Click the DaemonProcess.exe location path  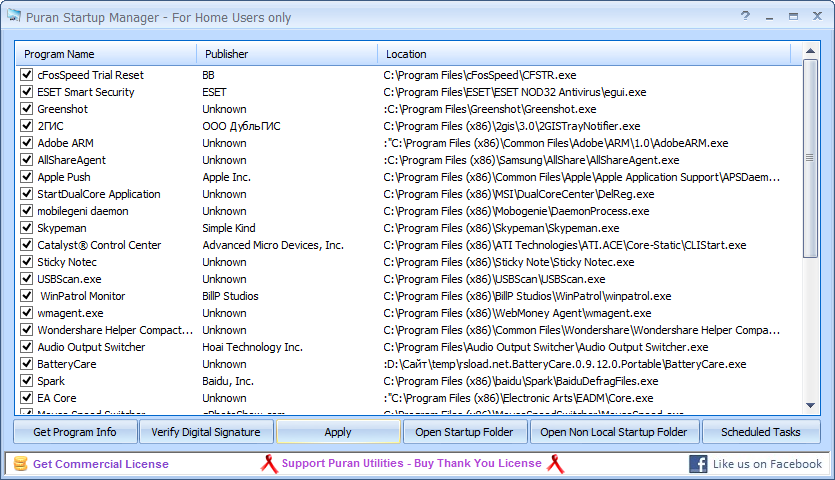517,211
